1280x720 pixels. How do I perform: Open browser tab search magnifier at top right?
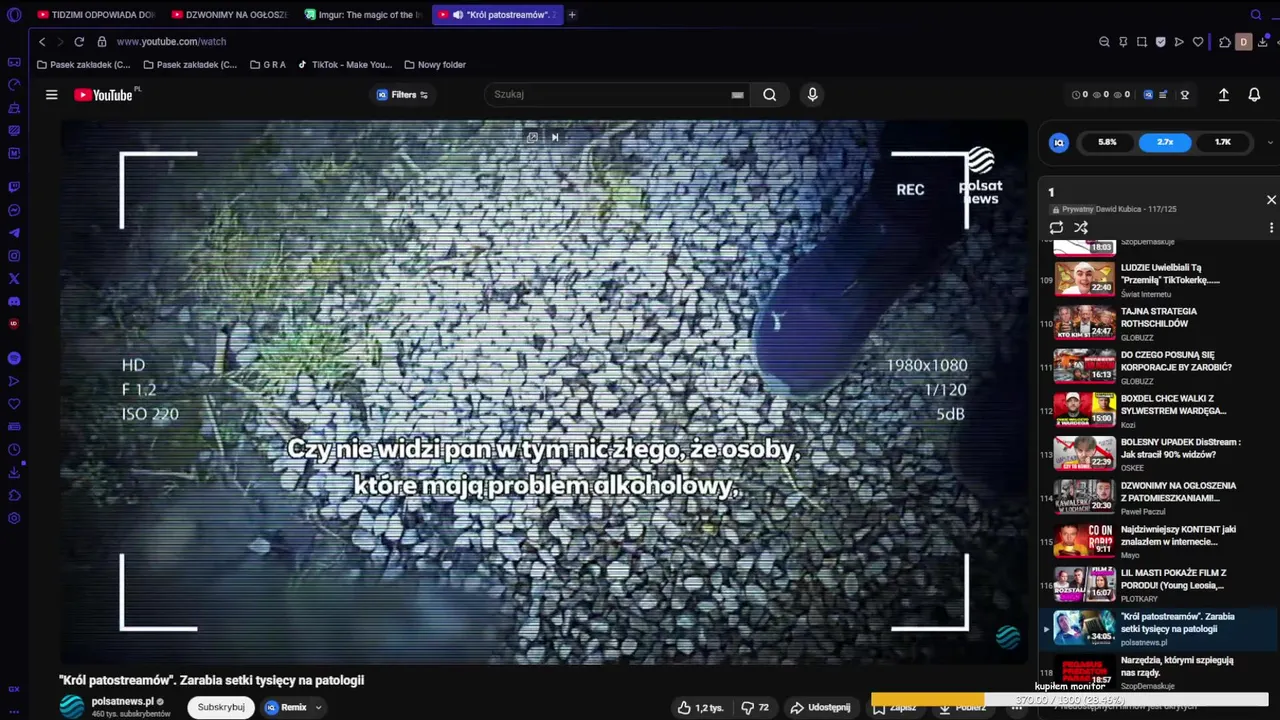1256,15
